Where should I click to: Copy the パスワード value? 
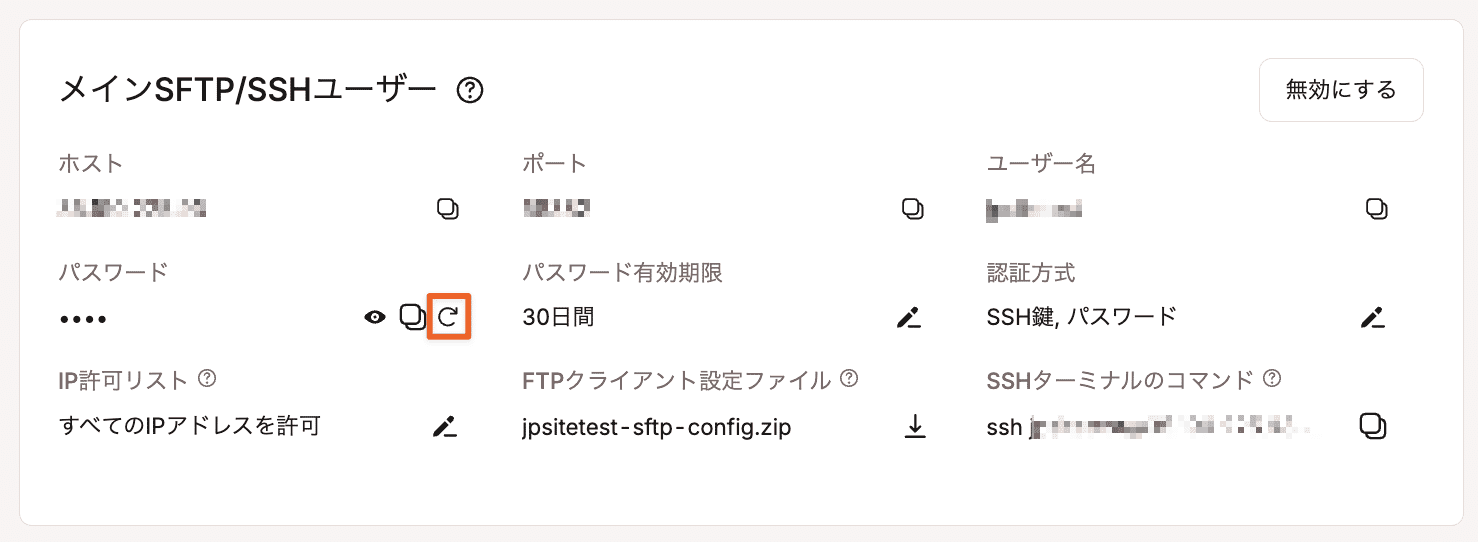coord(412,317)
